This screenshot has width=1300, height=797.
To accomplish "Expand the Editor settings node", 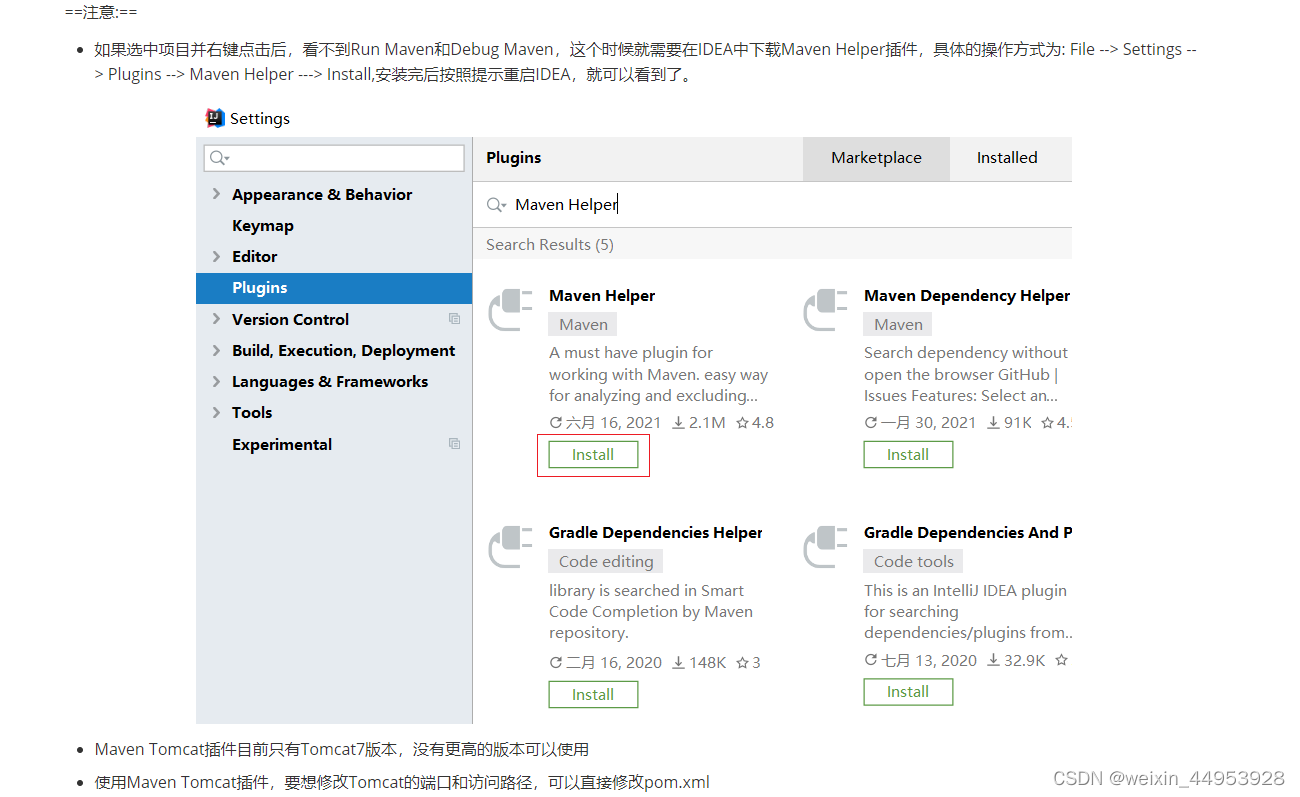I will coord(216,256).
